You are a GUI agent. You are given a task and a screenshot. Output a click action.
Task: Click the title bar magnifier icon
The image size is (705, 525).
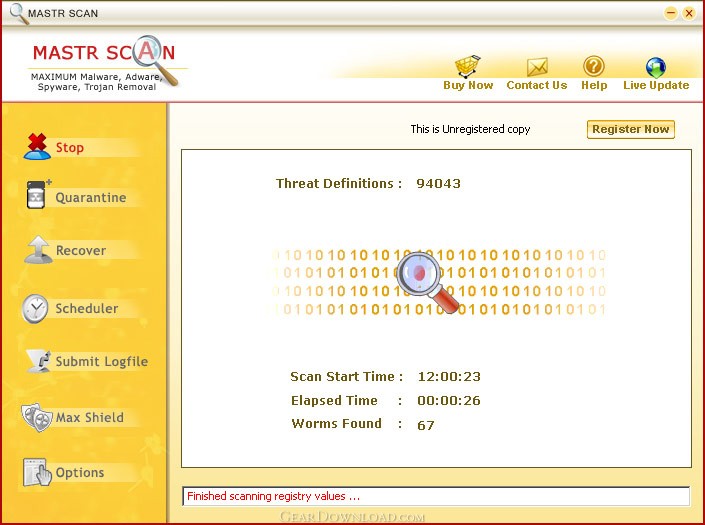pyautogui.click(x=18, y=13)
